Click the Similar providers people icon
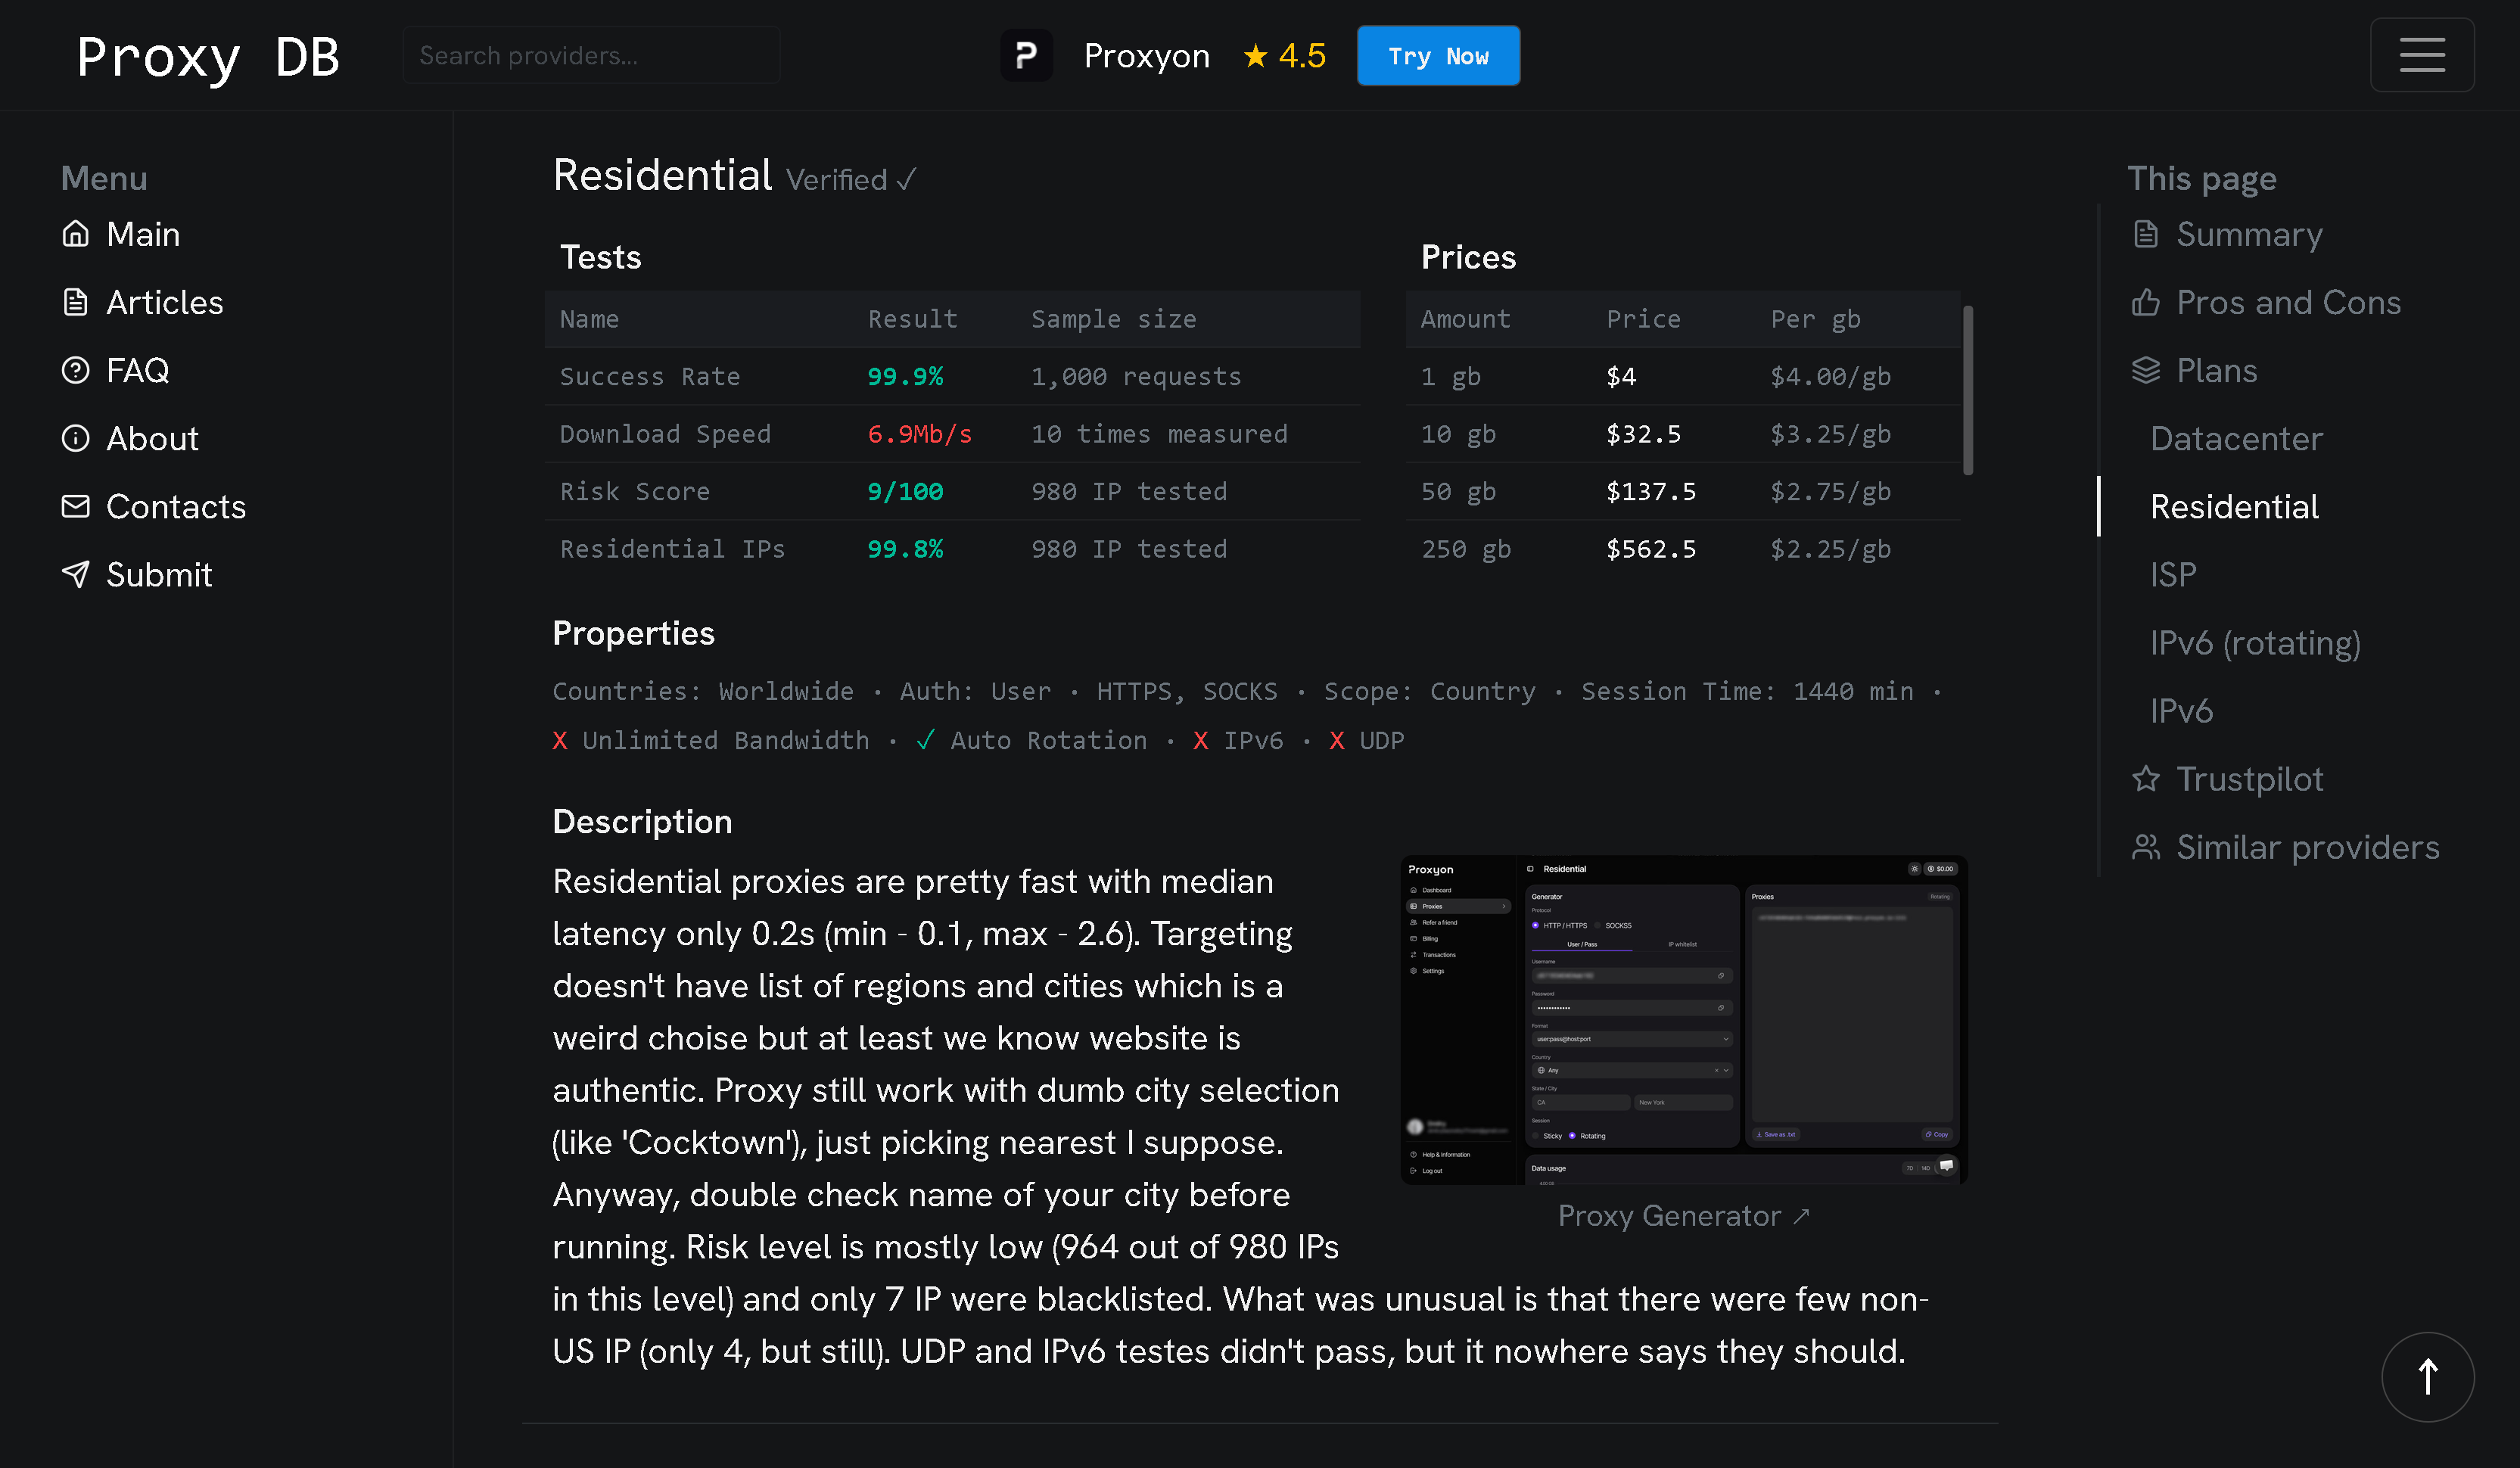 (x=2146, y=847)
